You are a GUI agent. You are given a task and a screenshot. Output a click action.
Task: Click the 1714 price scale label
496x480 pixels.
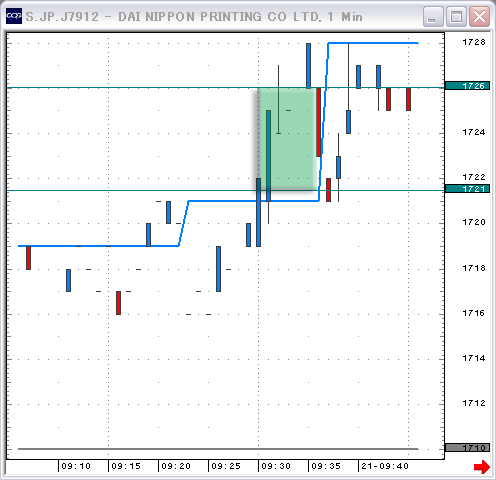pyautogui.click(x=474, y=358)
